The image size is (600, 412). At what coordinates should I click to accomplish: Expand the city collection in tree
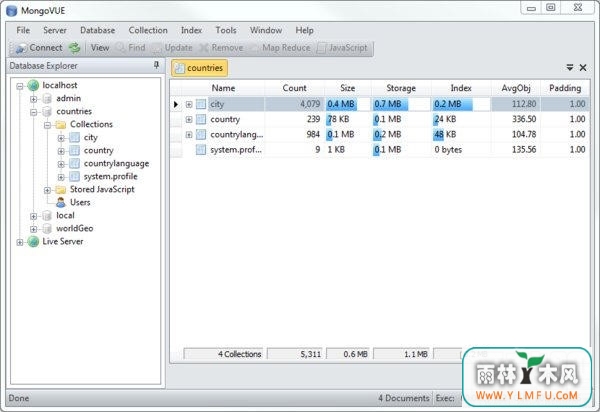click(61, 138)
